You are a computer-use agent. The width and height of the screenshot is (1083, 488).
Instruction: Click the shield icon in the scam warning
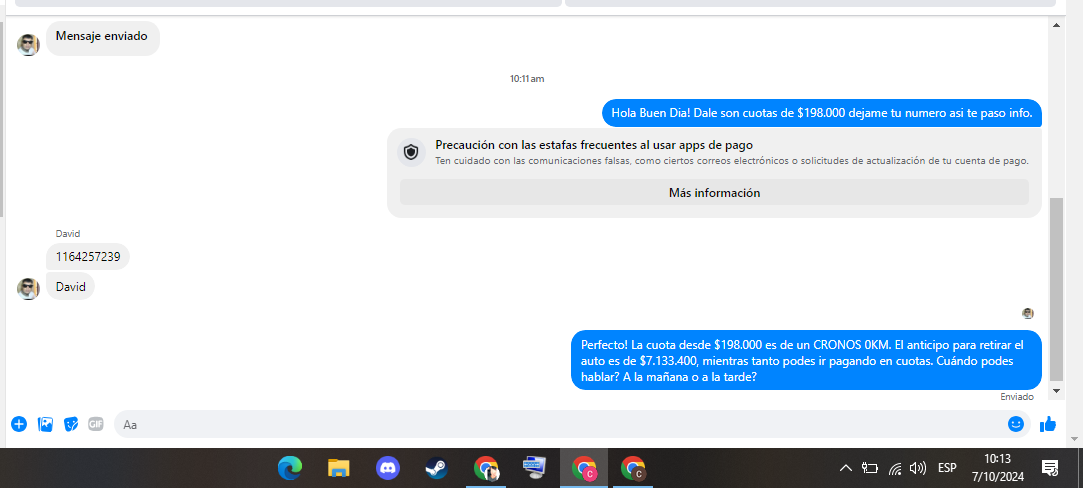click(410, 153)
